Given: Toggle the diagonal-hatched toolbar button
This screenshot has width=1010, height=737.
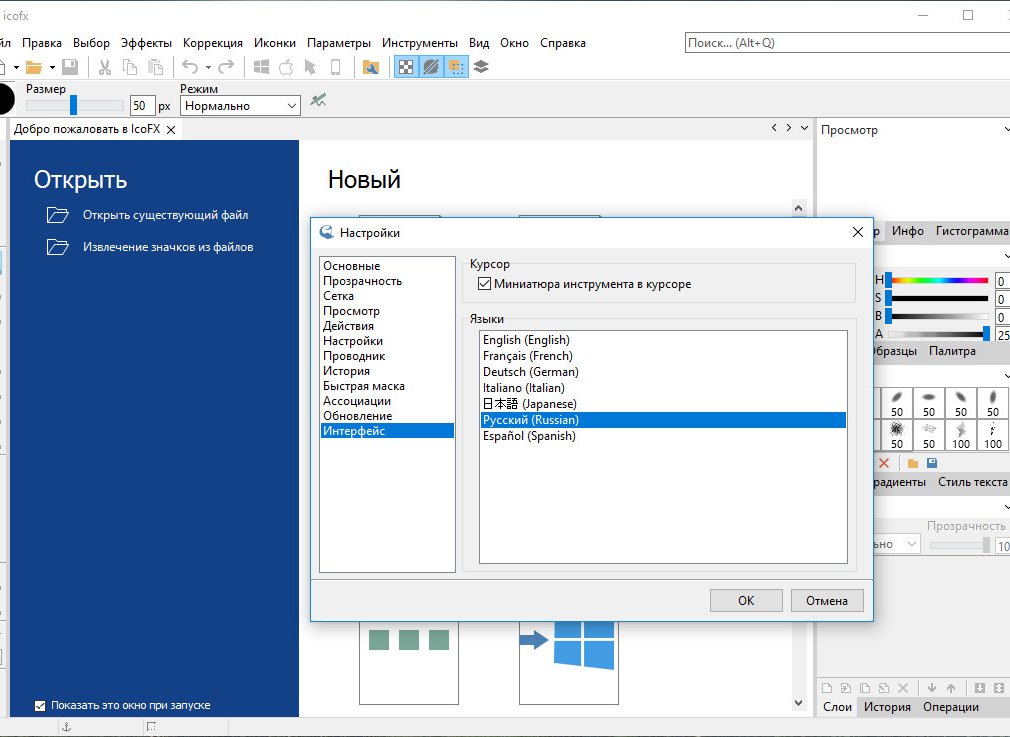Looking at the screenshot, I should [x=431, y=67].
